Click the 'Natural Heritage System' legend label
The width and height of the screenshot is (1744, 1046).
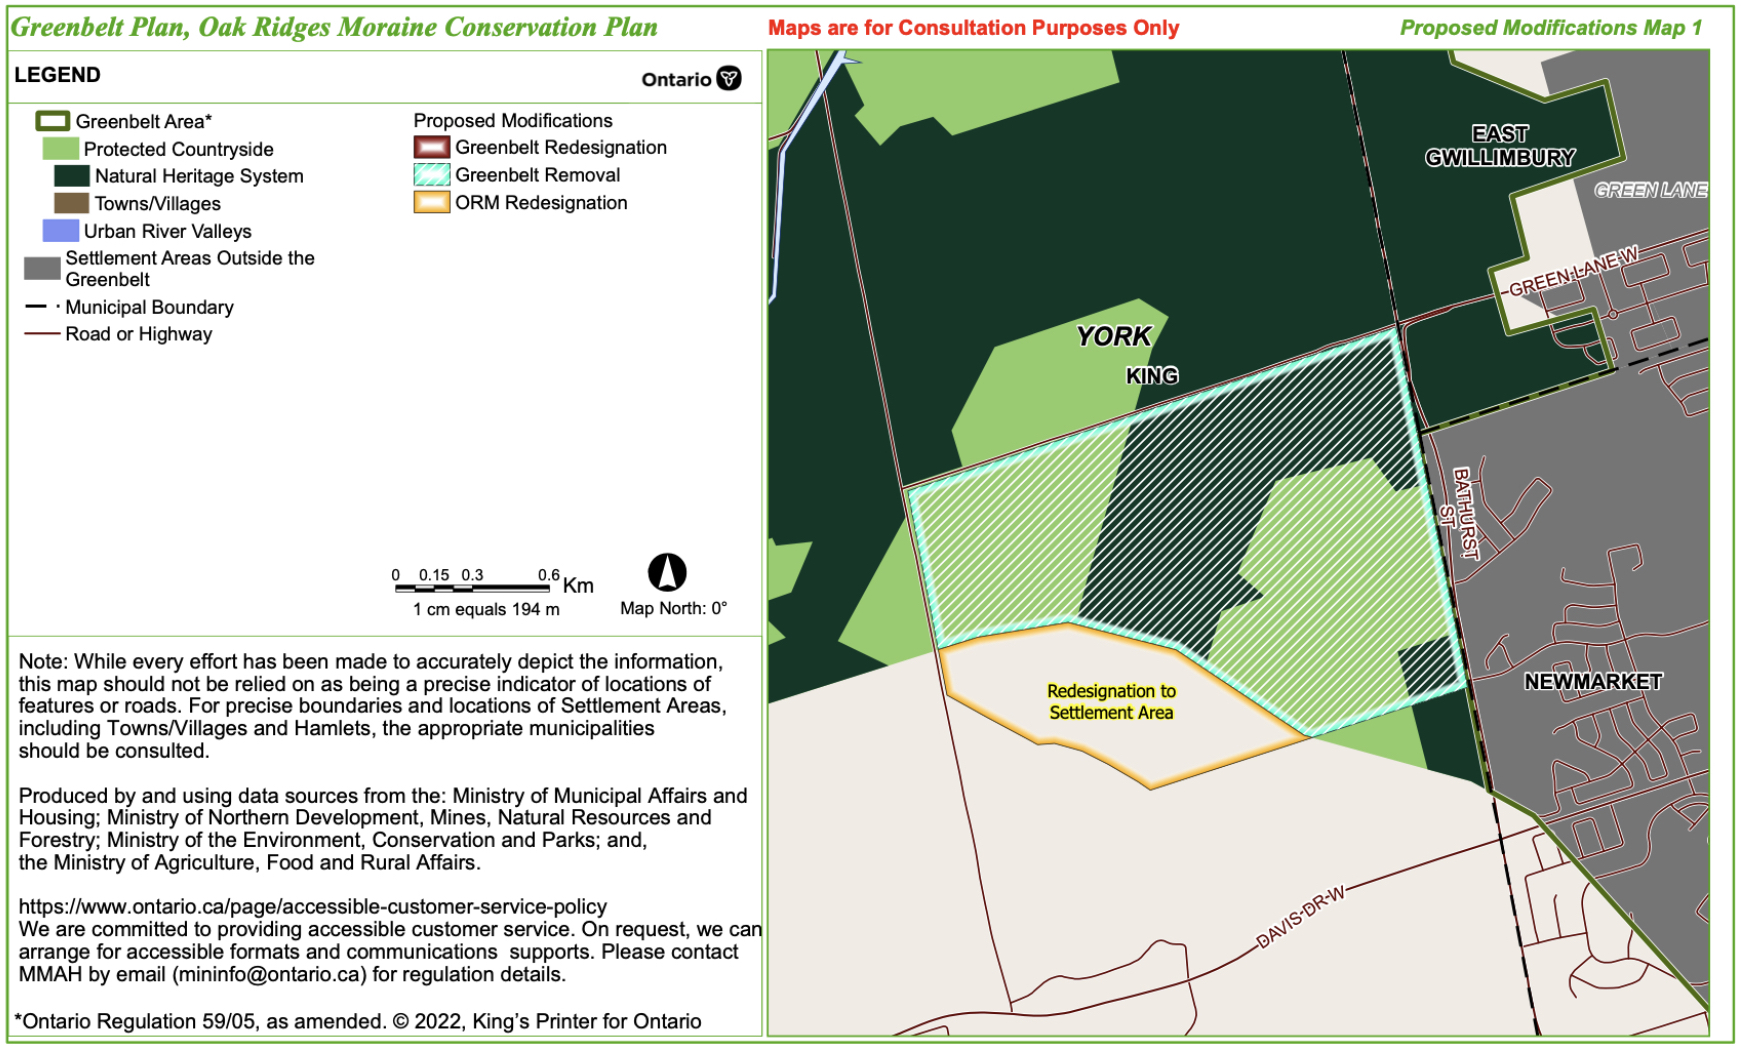pos(199,176)
